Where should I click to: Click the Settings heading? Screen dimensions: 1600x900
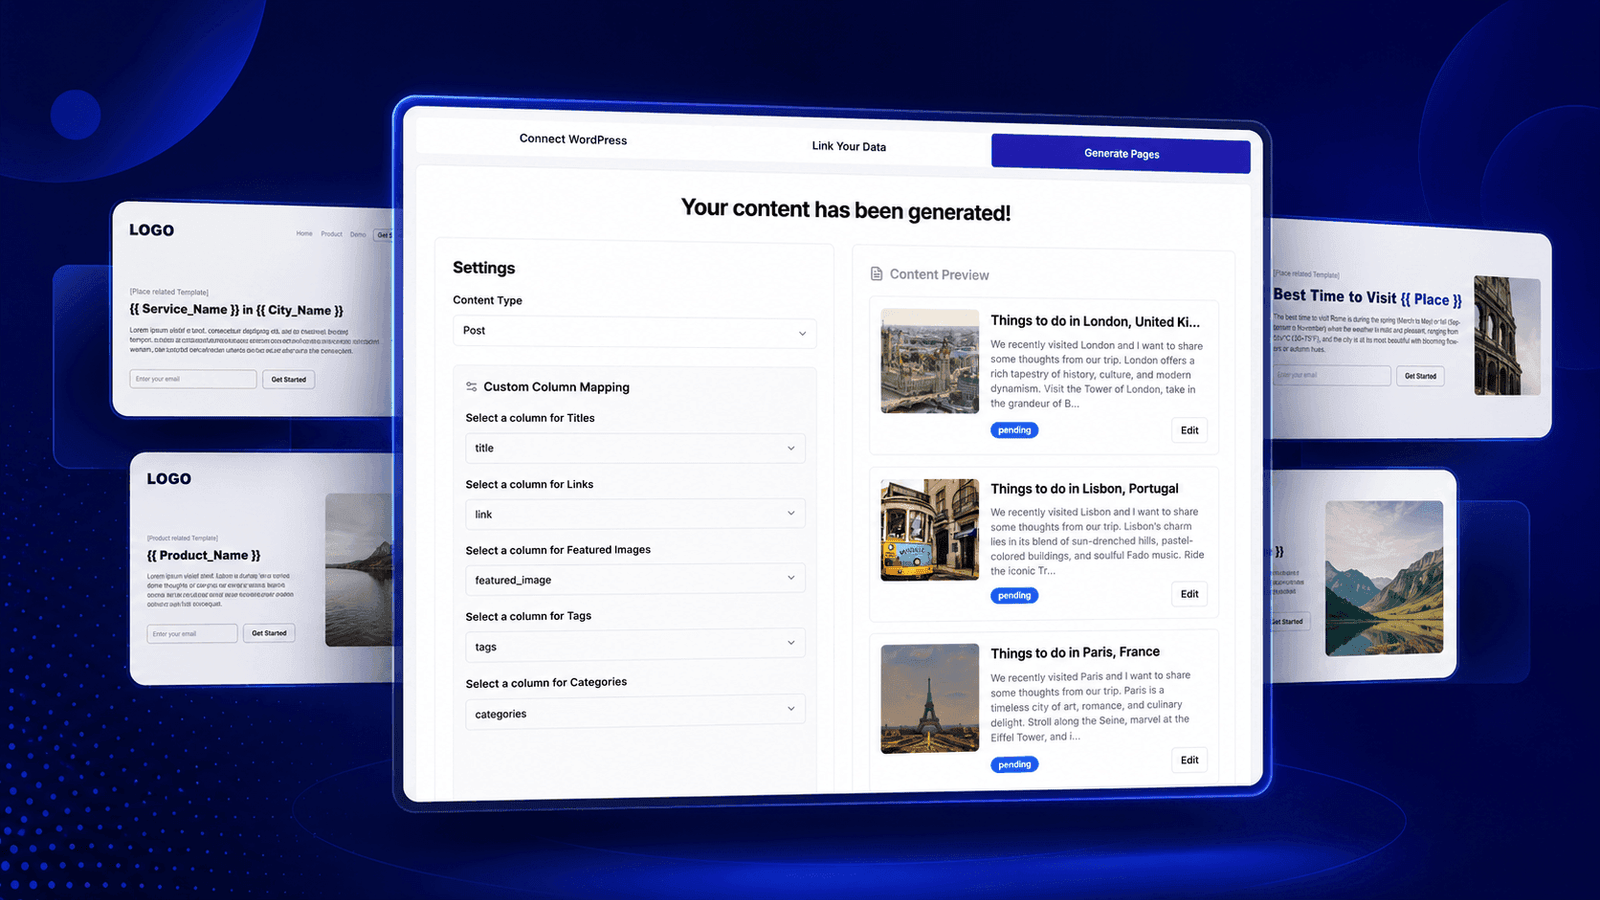484,268
